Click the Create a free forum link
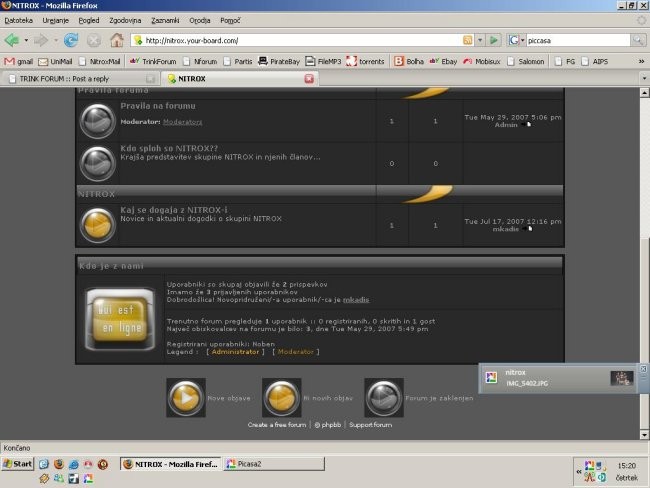 coord(277,425)
